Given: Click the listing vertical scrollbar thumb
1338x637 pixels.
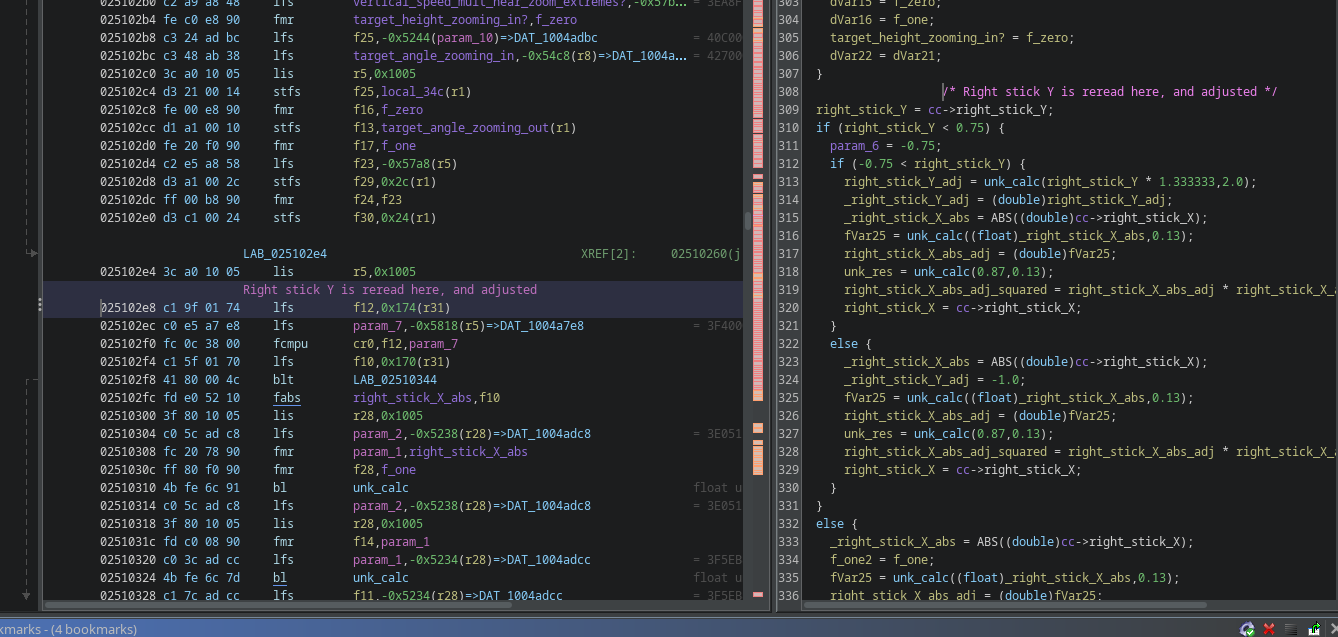Looking at the screenshot, I should 747,221.
